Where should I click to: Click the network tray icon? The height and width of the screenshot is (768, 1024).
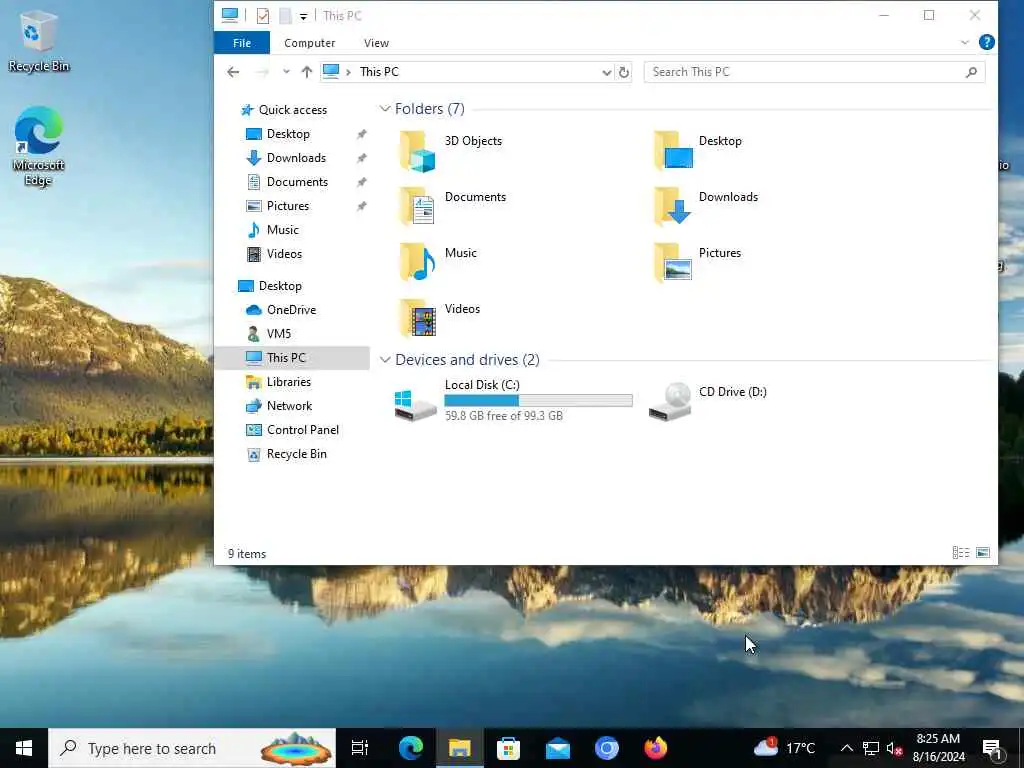[871, 748]
